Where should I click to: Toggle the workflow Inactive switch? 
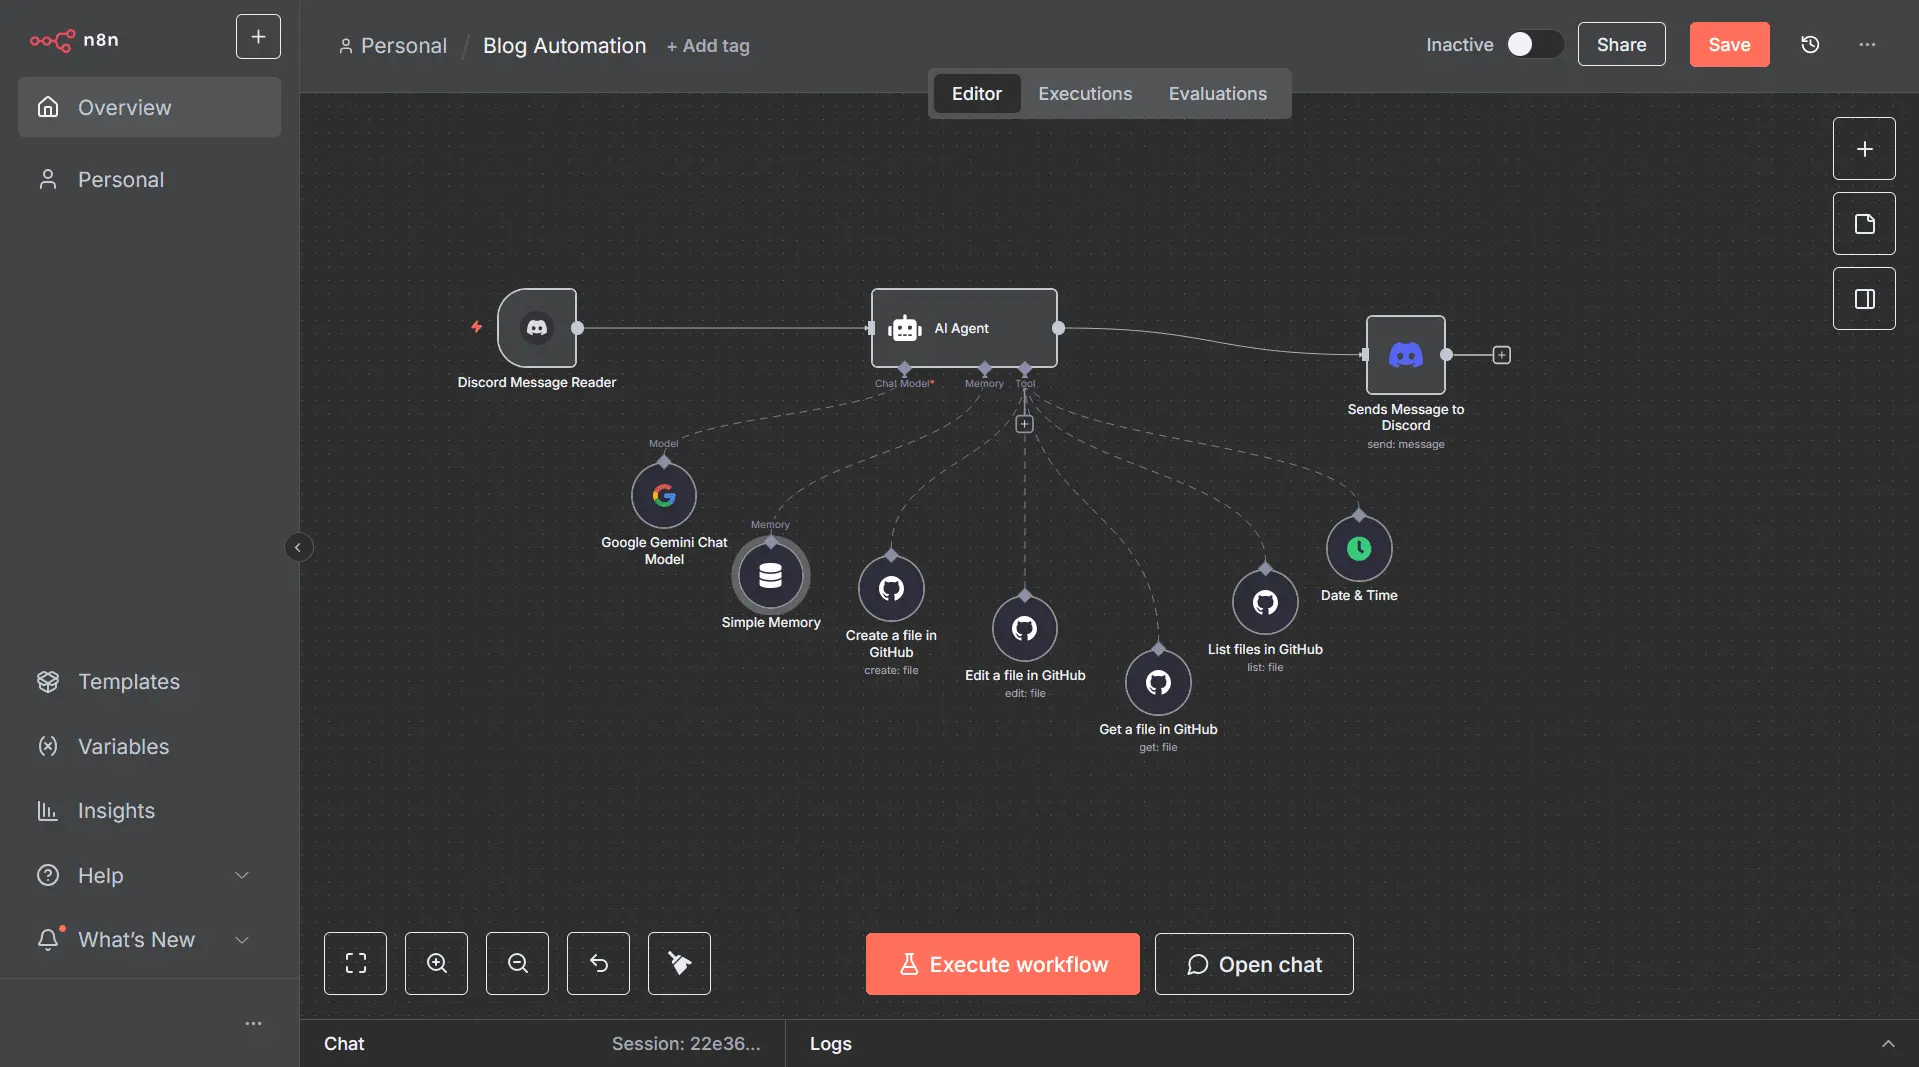tap(1534, 45)
